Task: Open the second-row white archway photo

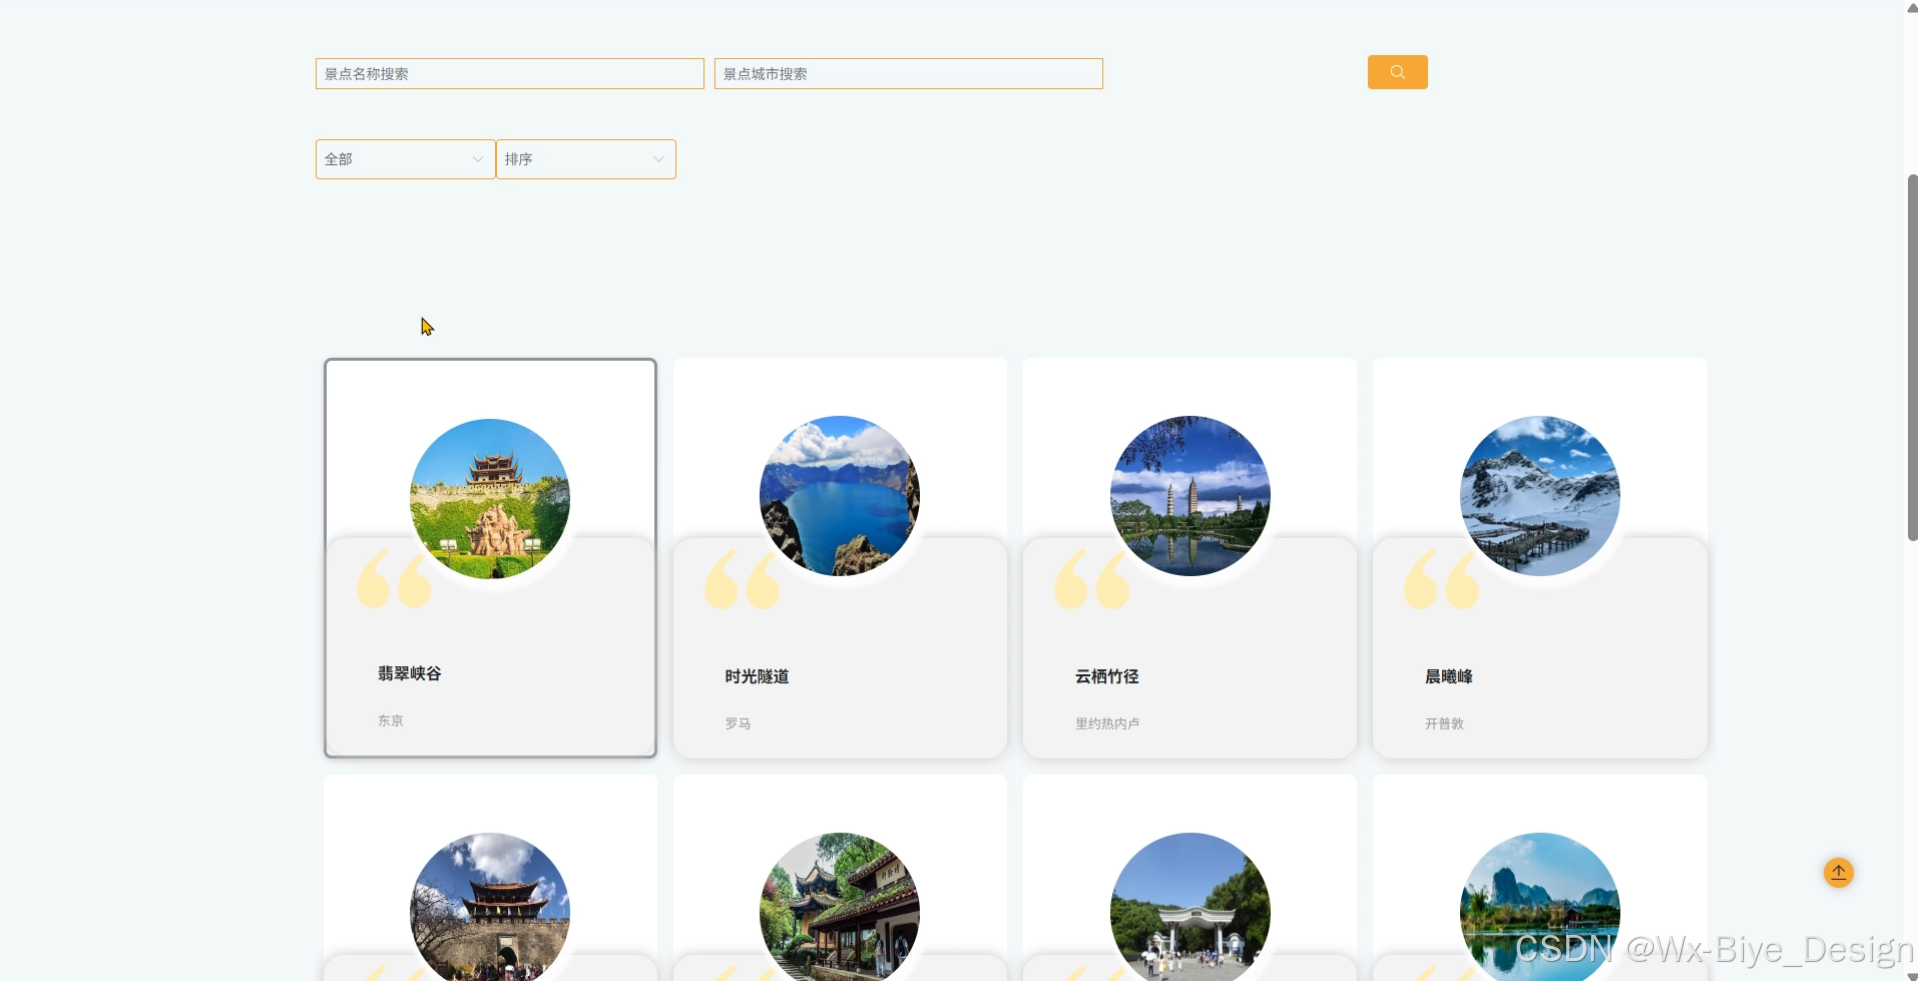Action: click(1190, 907)
